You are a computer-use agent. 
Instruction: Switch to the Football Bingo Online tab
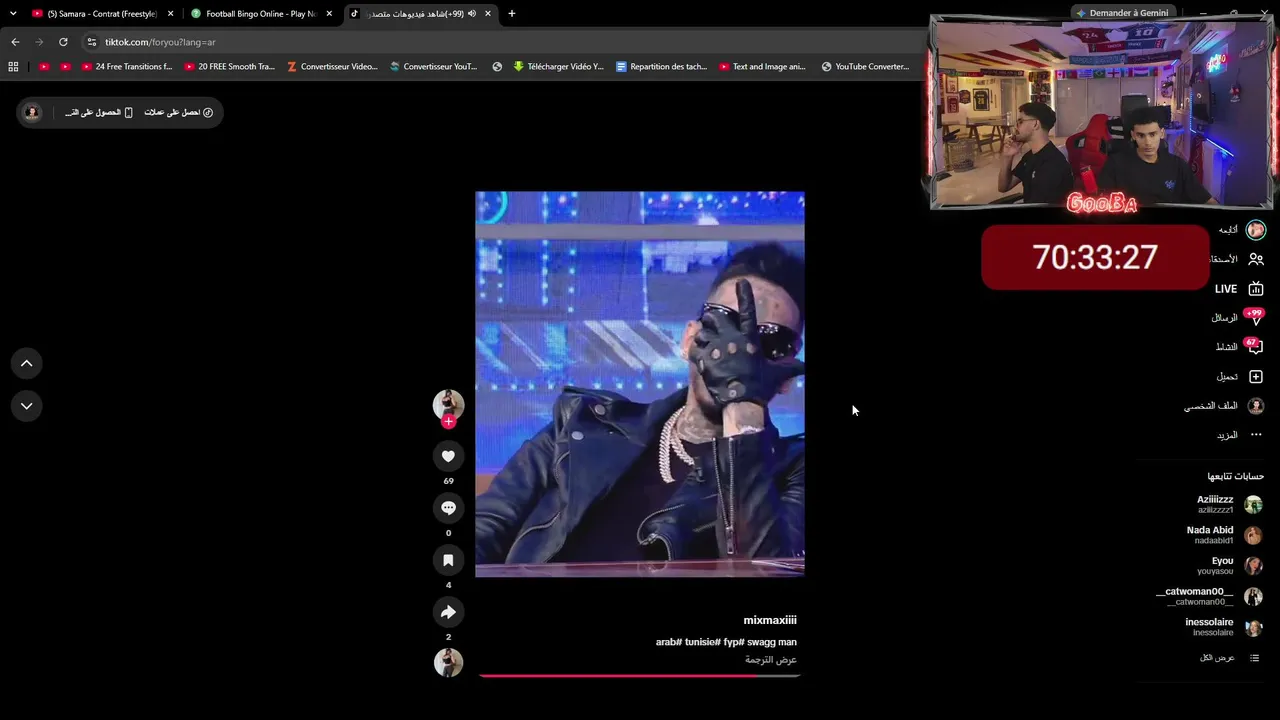pos(260,14)
